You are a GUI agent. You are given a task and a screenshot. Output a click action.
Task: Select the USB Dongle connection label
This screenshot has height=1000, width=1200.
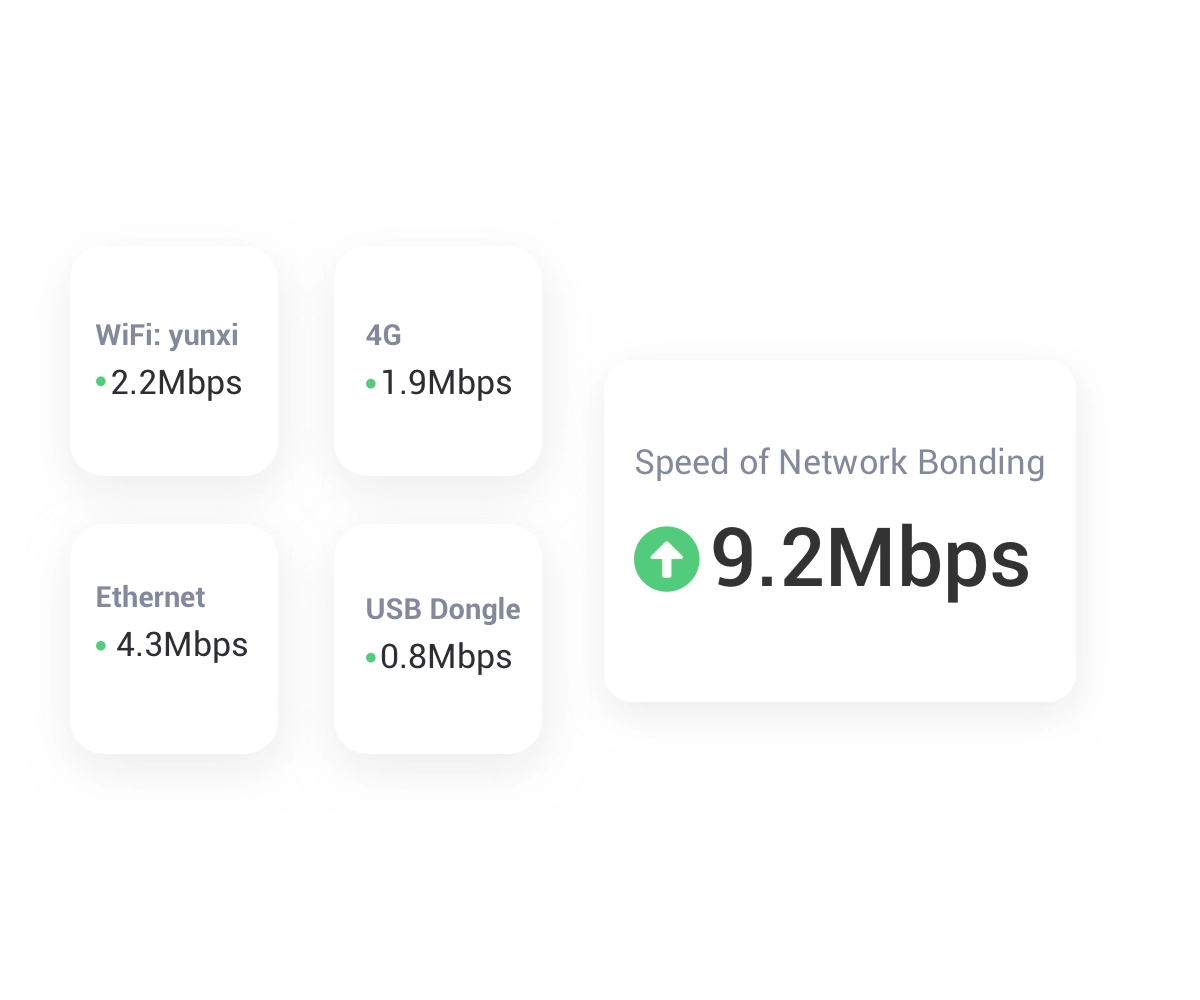pyautogui.click(x=443, y=609)
